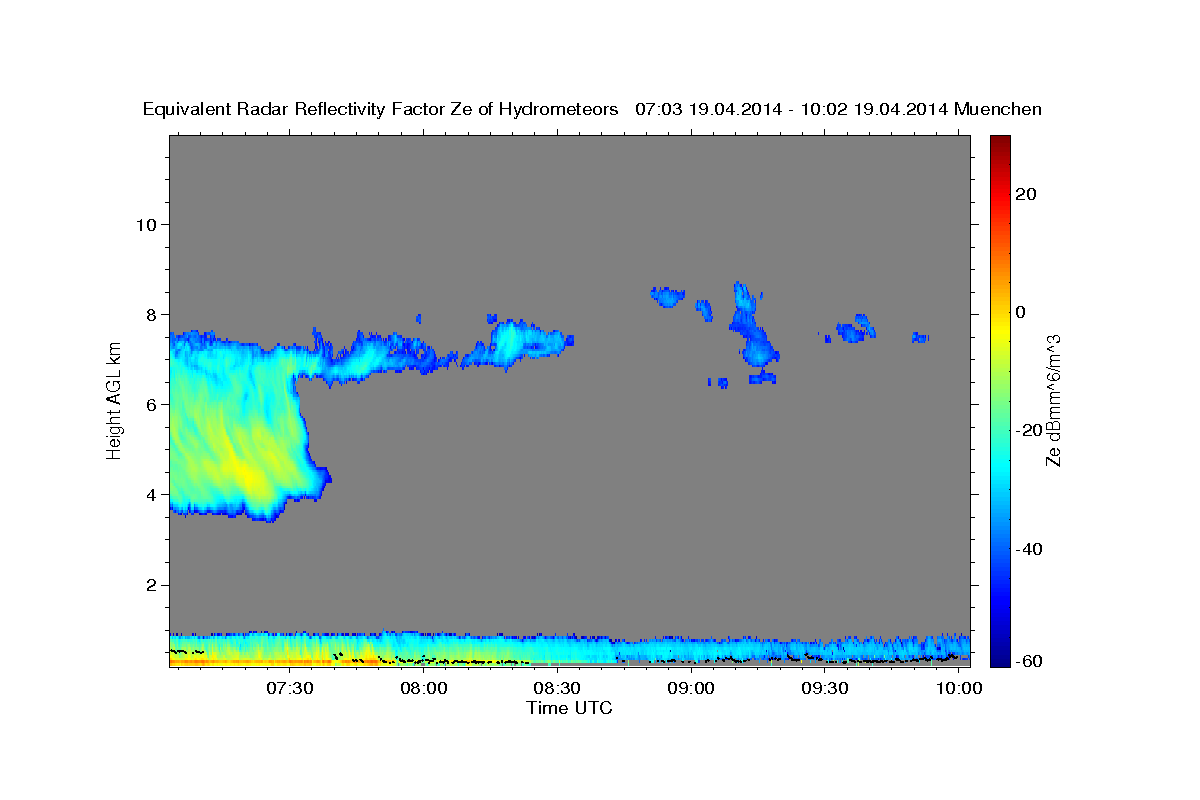Click the height tick label 10
Viewport: 1200px width, 800px height.
145,224
